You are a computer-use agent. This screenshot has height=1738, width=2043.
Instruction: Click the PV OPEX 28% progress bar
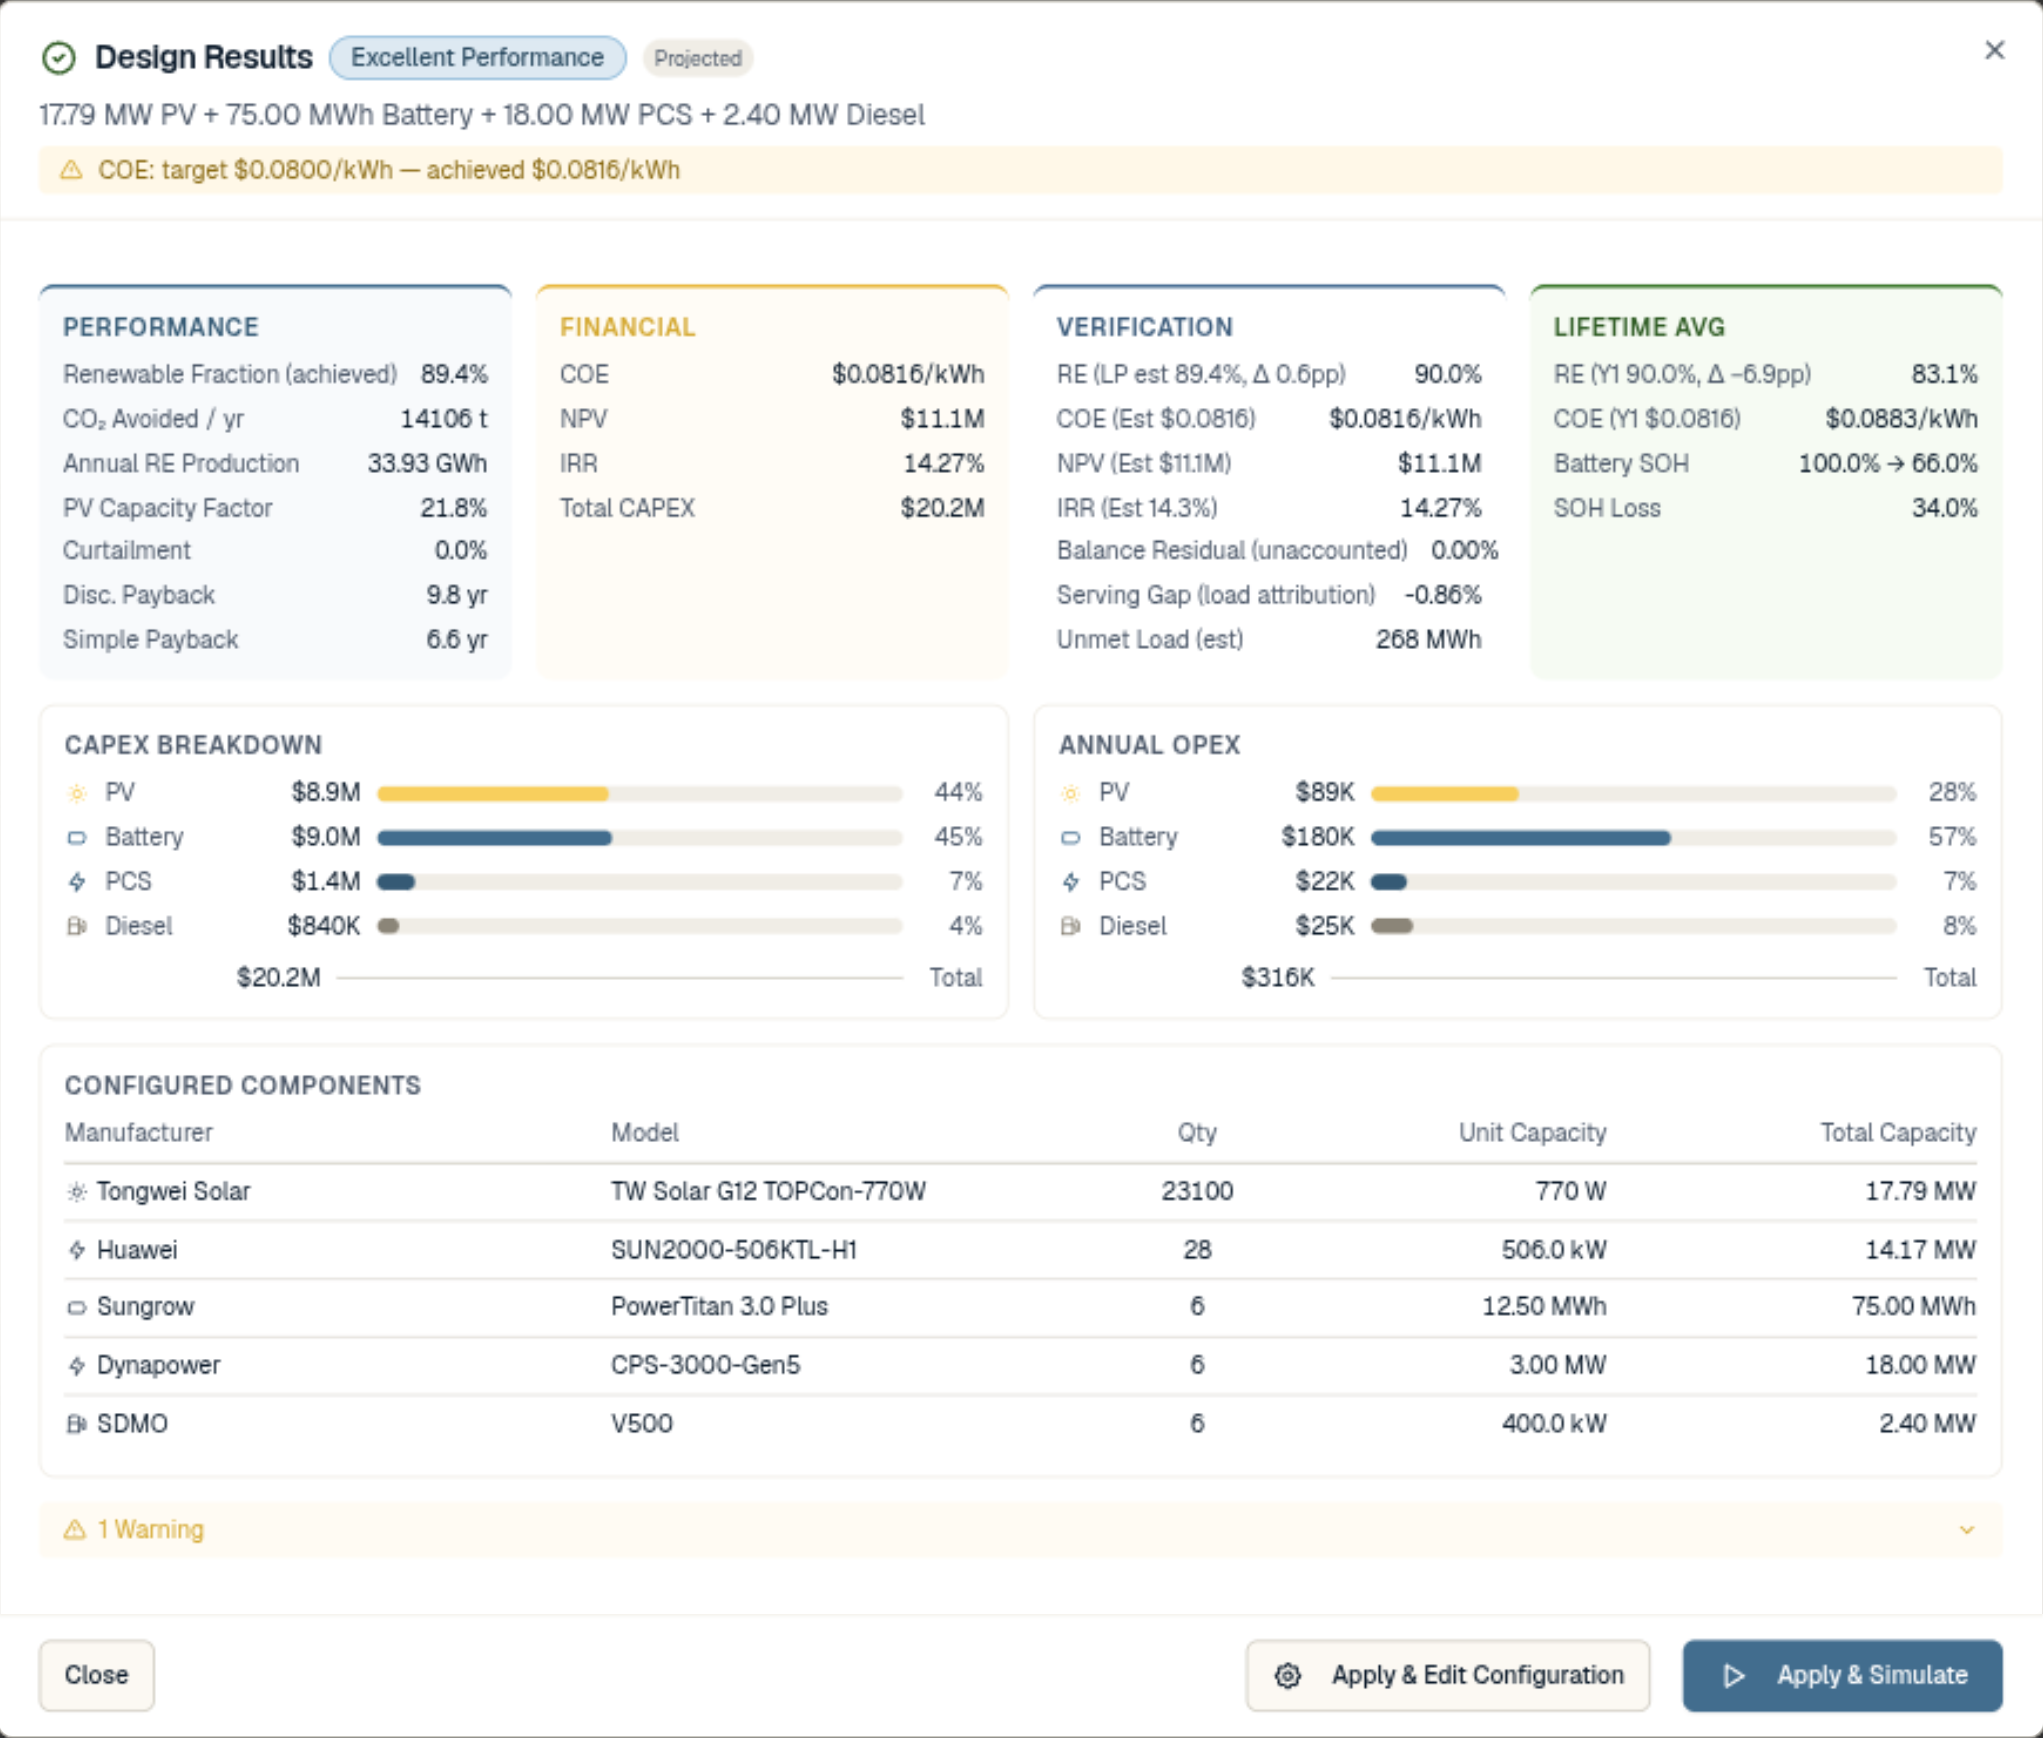[1634, 793]
